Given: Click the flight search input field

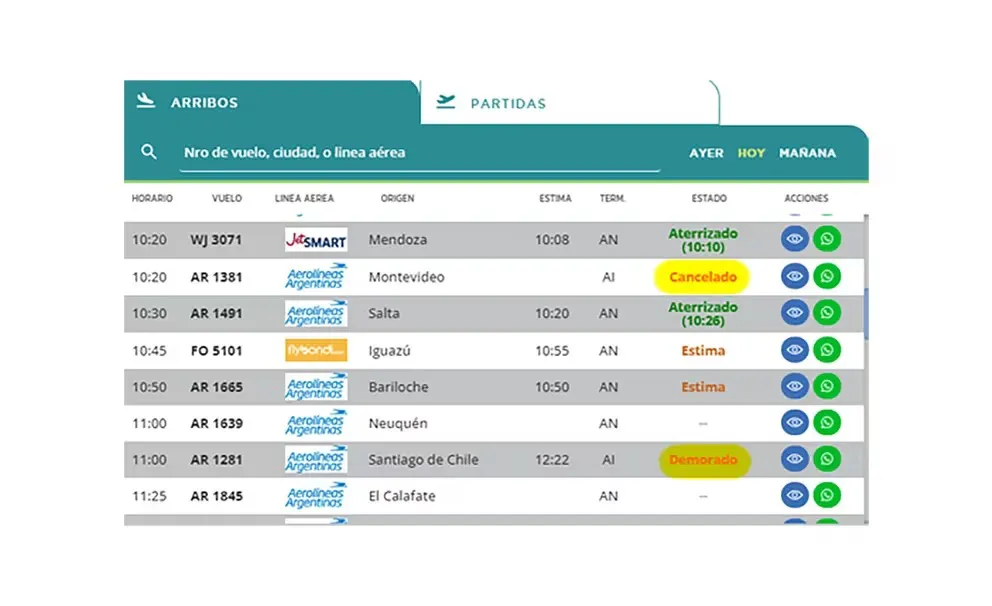Looking at the screenshot, I should pyautogui.click(x=420, y=153).
